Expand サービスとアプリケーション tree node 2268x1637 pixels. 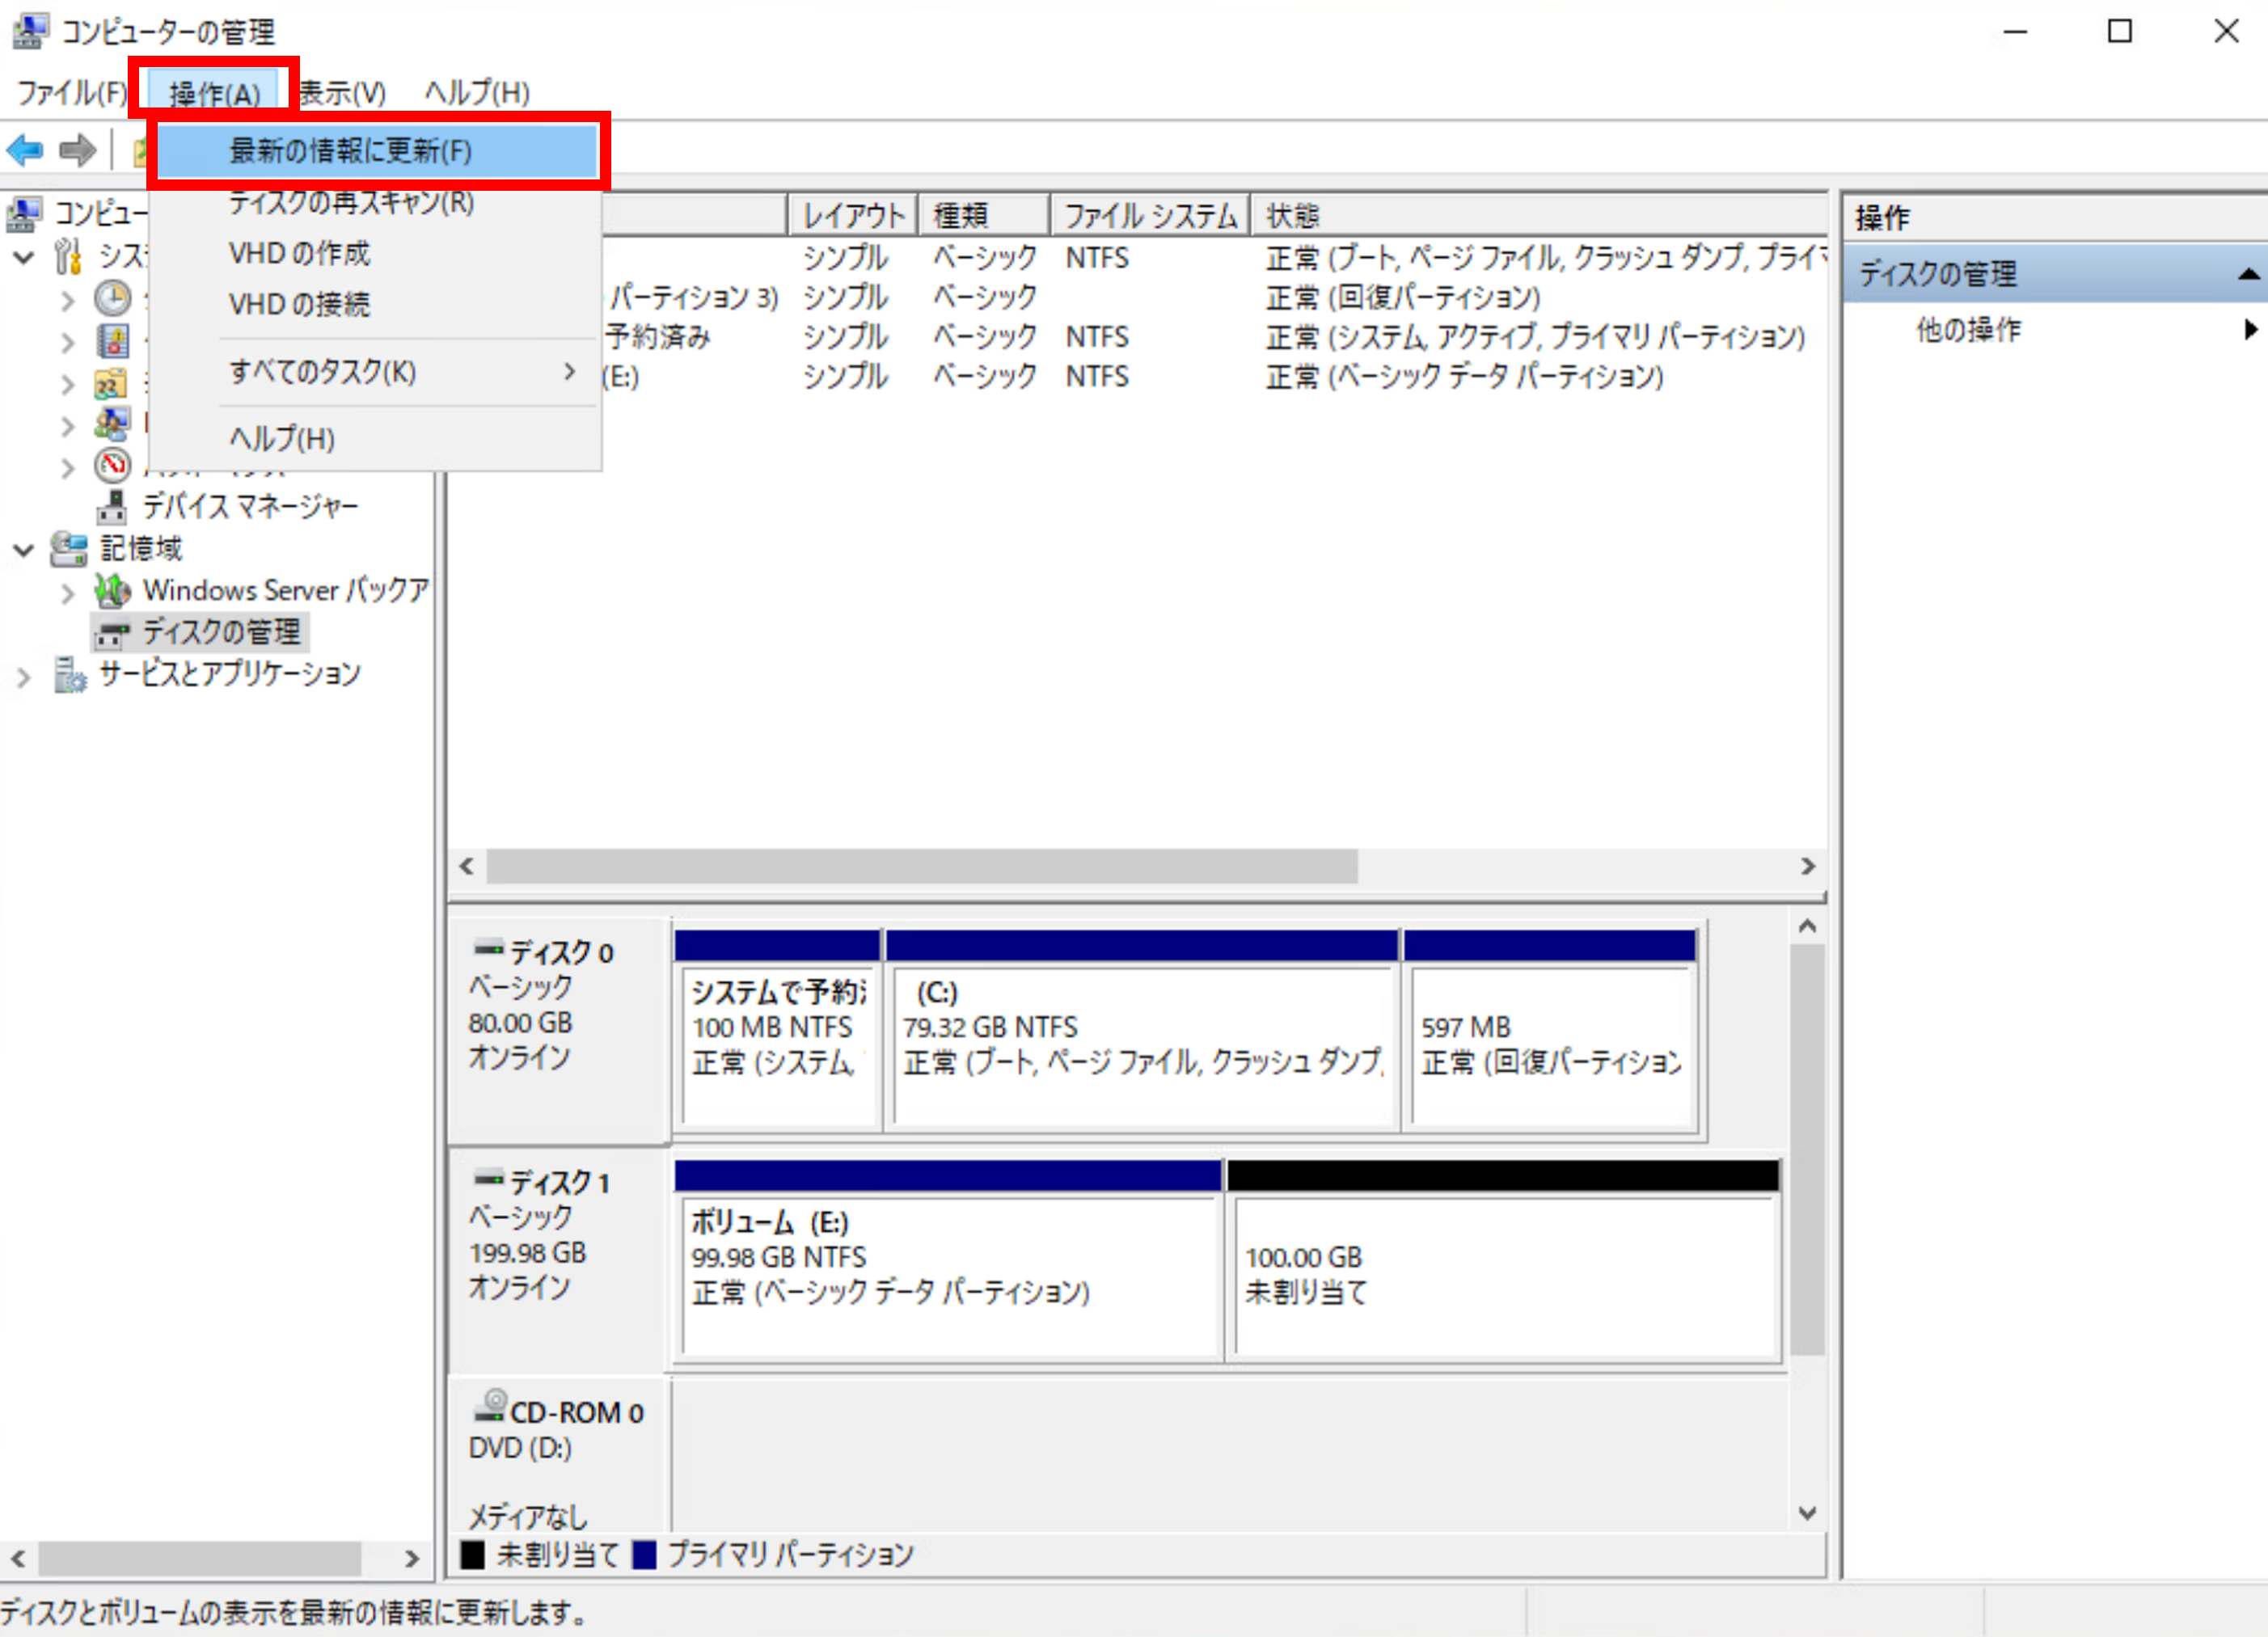pos(24,677)
